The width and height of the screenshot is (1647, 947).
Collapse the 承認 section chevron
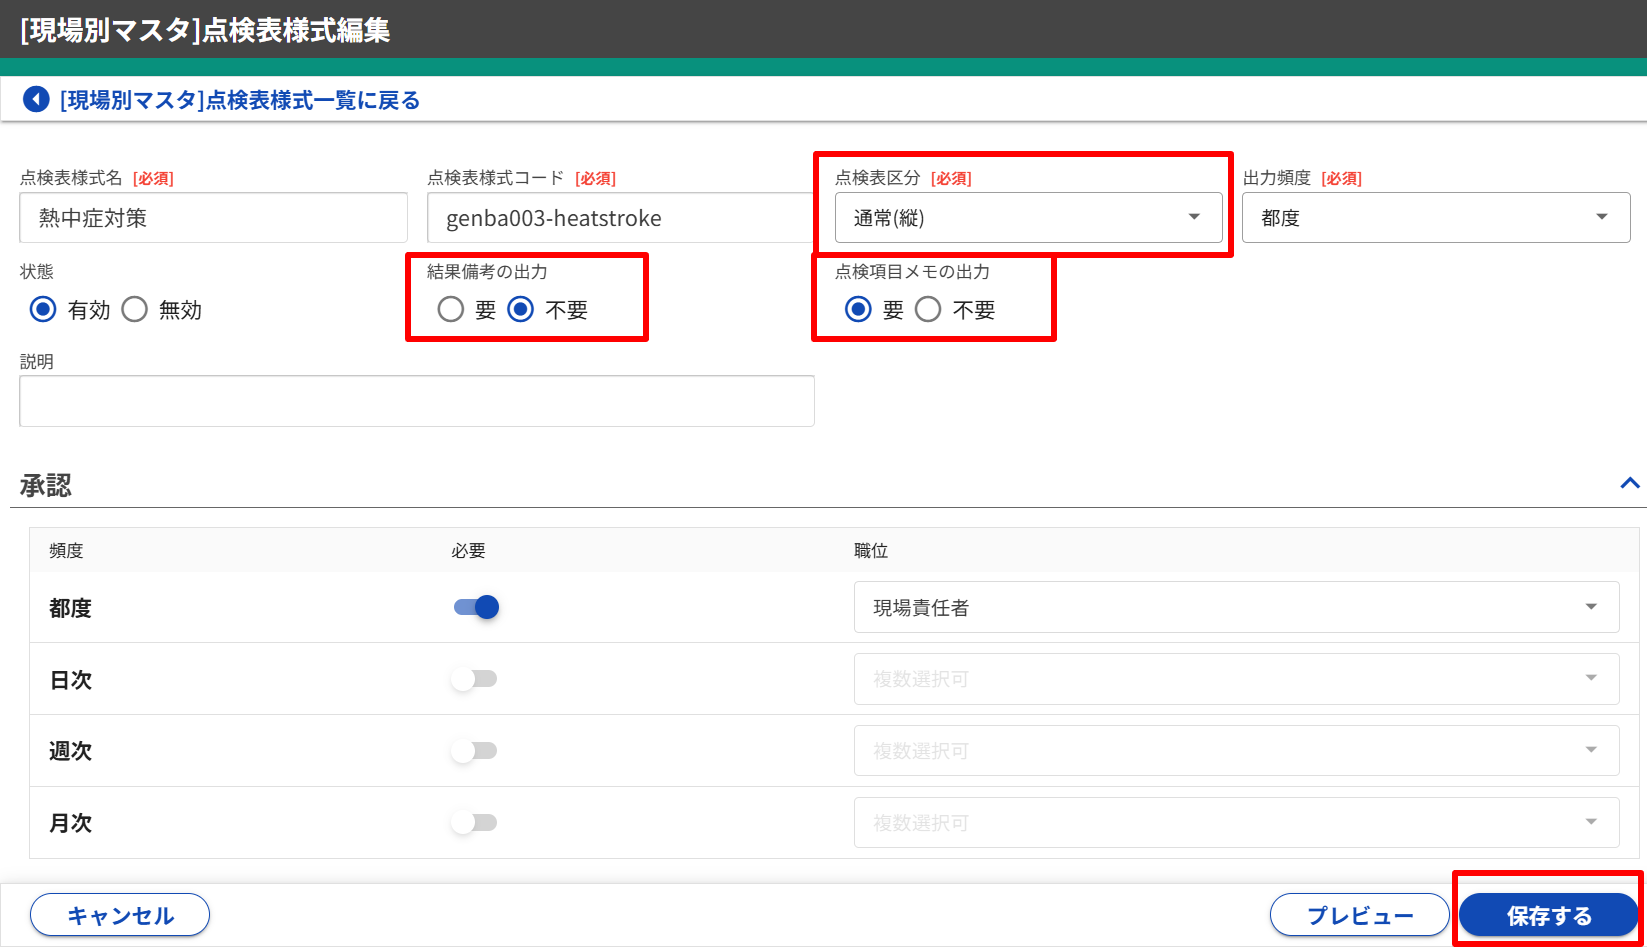click(x=1629, y=484)
